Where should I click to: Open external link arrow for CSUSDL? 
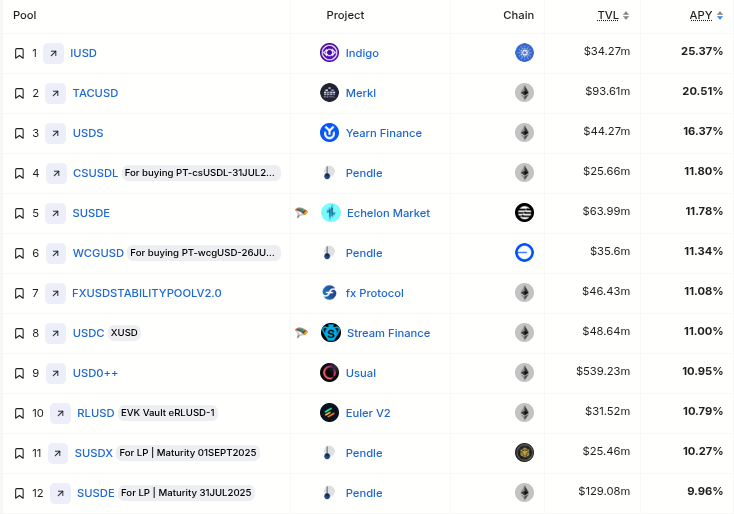click(x=56, y=173)
